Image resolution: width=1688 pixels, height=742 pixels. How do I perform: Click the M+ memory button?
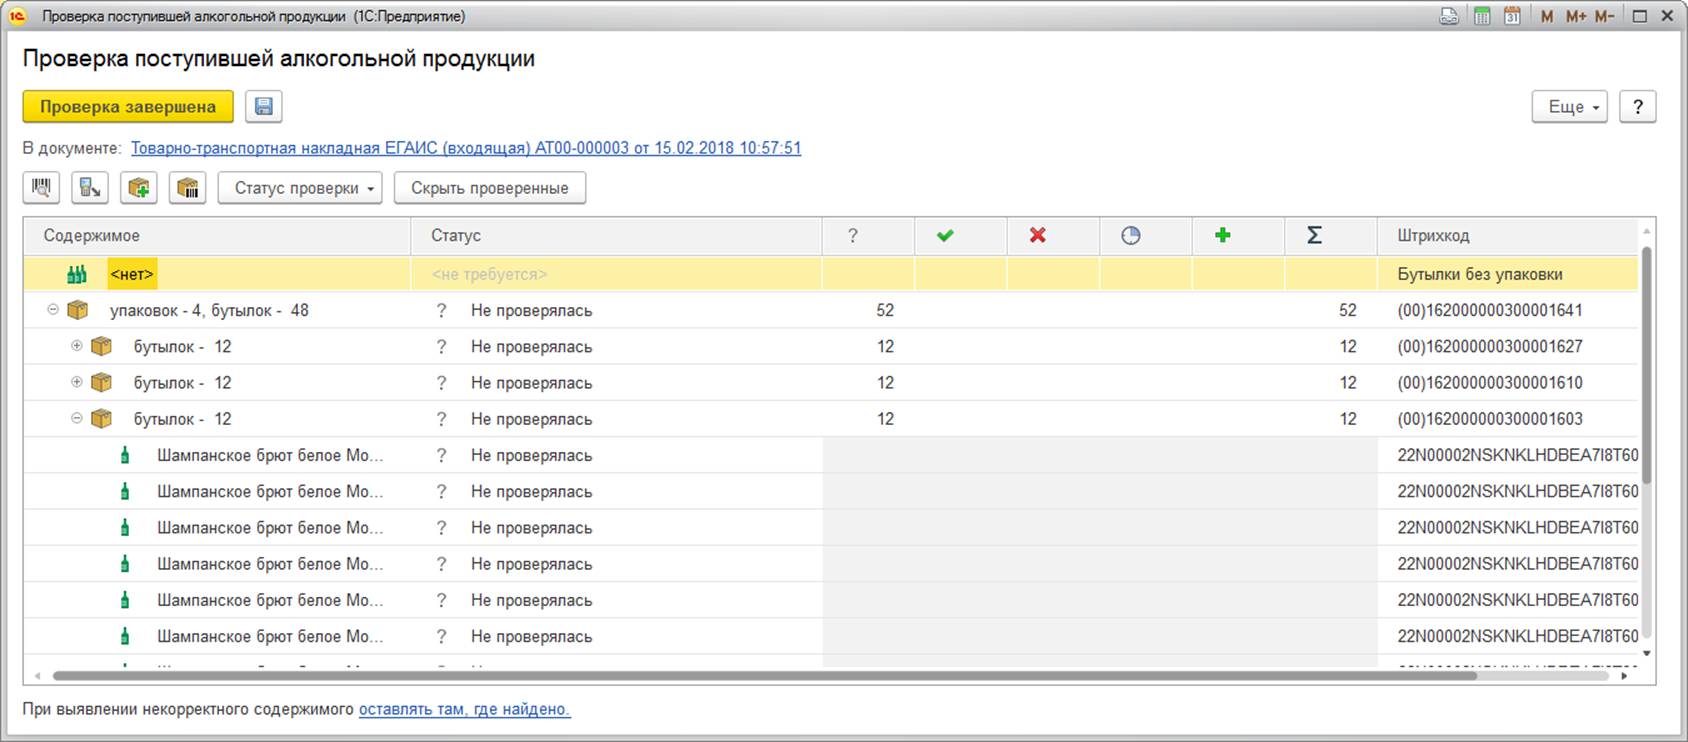tap(1576, 16)
